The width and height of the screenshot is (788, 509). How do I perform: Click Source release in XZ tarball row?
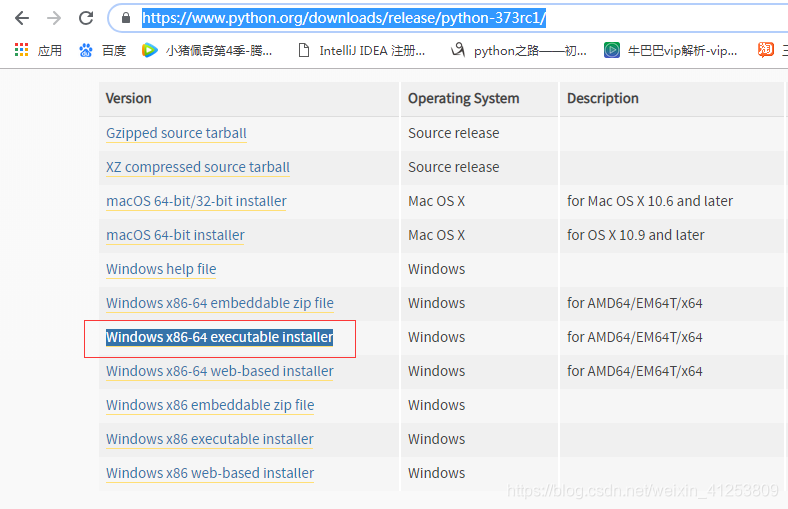[454, 167]
